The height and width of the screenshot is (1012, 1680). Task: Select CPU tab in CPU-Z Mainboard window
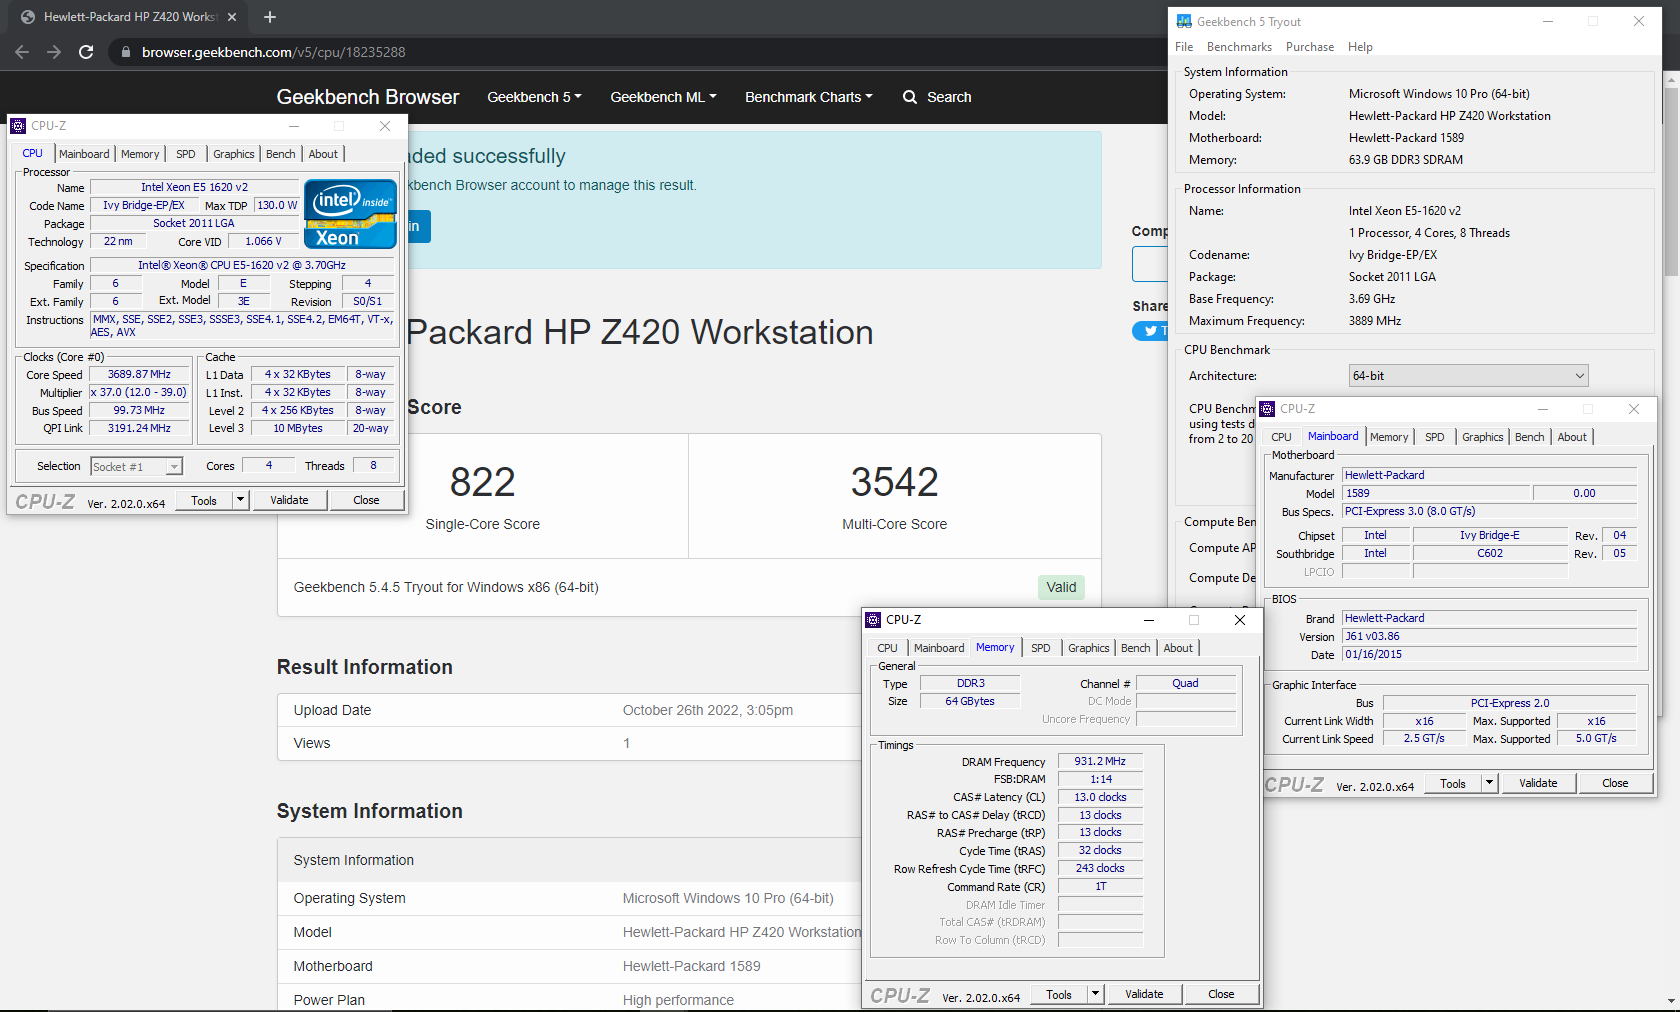1281,437
